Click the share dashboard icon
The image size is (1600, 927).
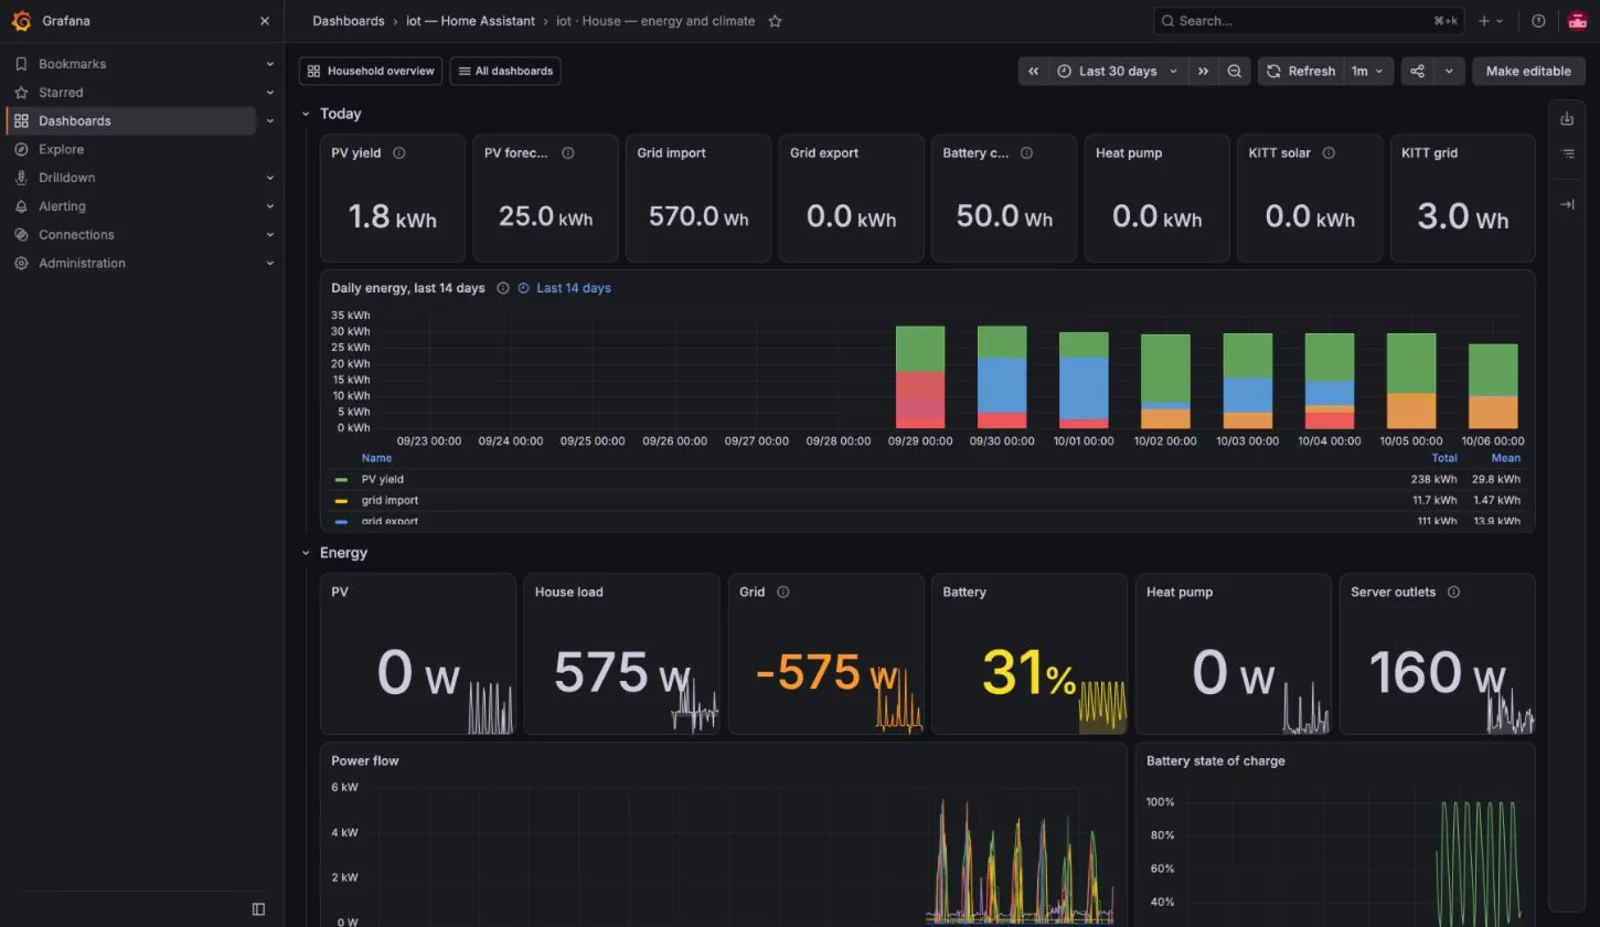(1417, 71)
